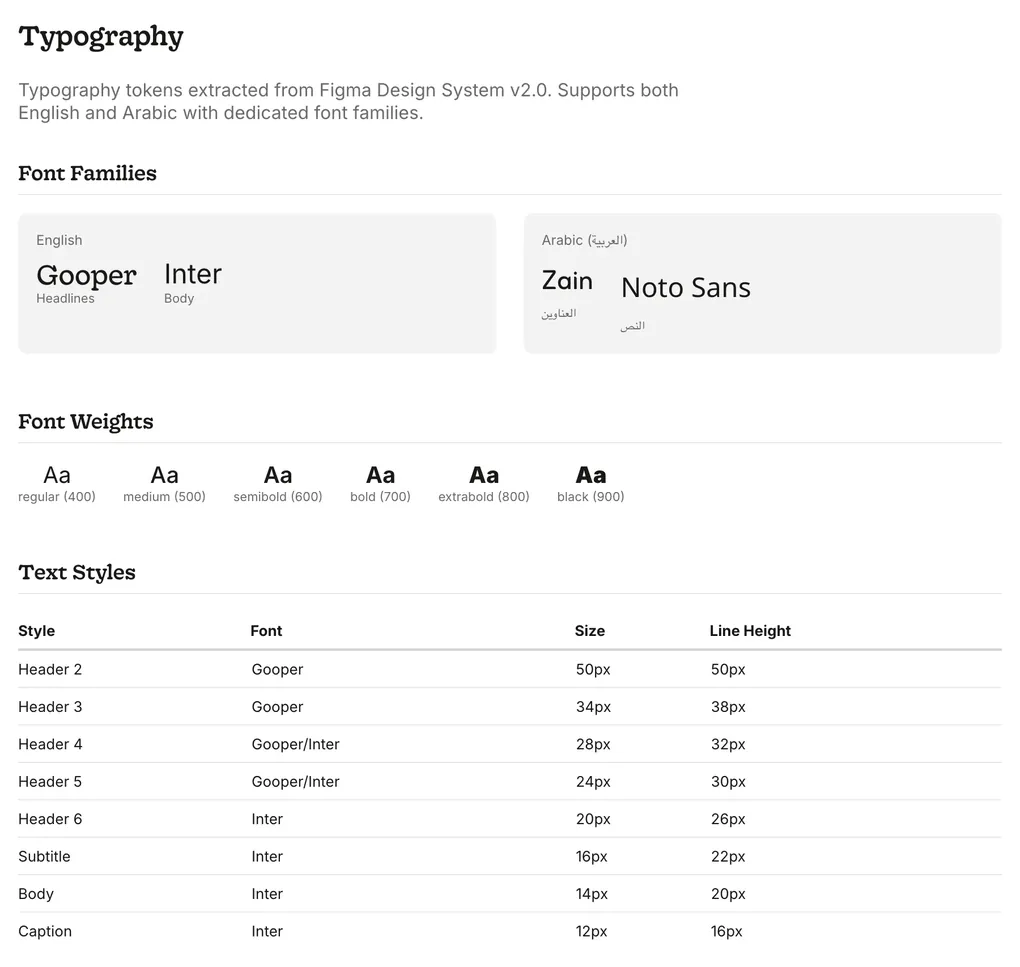Viewport: 1020px width, 967px height.
Task: Select the "Headlines" caption under Gooper
Action: 65,298
